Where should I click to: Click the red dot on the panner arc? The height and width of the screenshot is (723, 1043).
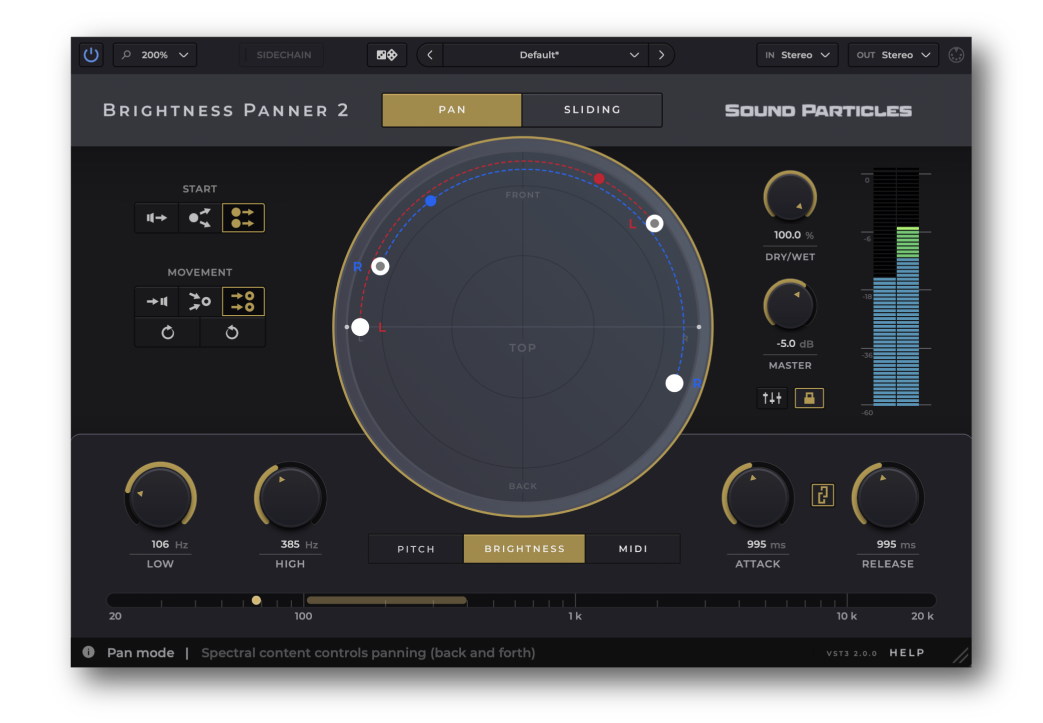(x=599, y=178)
